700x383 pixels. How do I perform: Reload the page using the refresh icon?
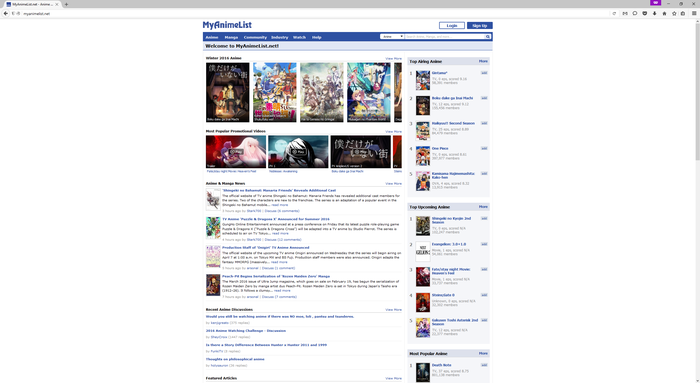(614, 13)
